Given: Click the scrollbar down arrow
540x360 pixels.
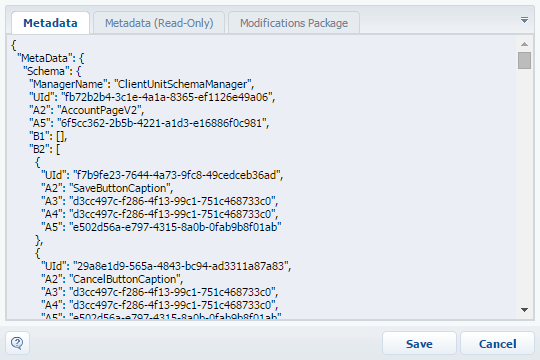Looking at the screenshot, I should coord(524,310).
